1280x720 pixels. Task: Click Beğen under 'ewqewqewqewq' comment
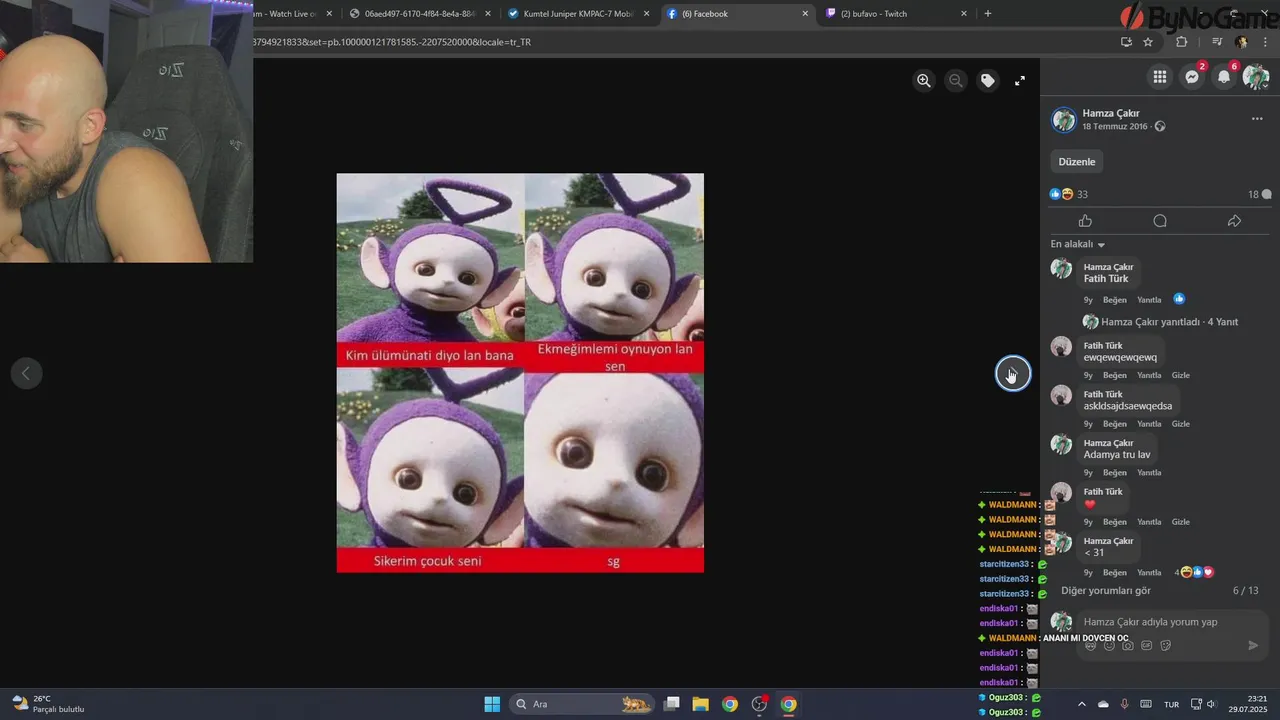(1115, 376)
